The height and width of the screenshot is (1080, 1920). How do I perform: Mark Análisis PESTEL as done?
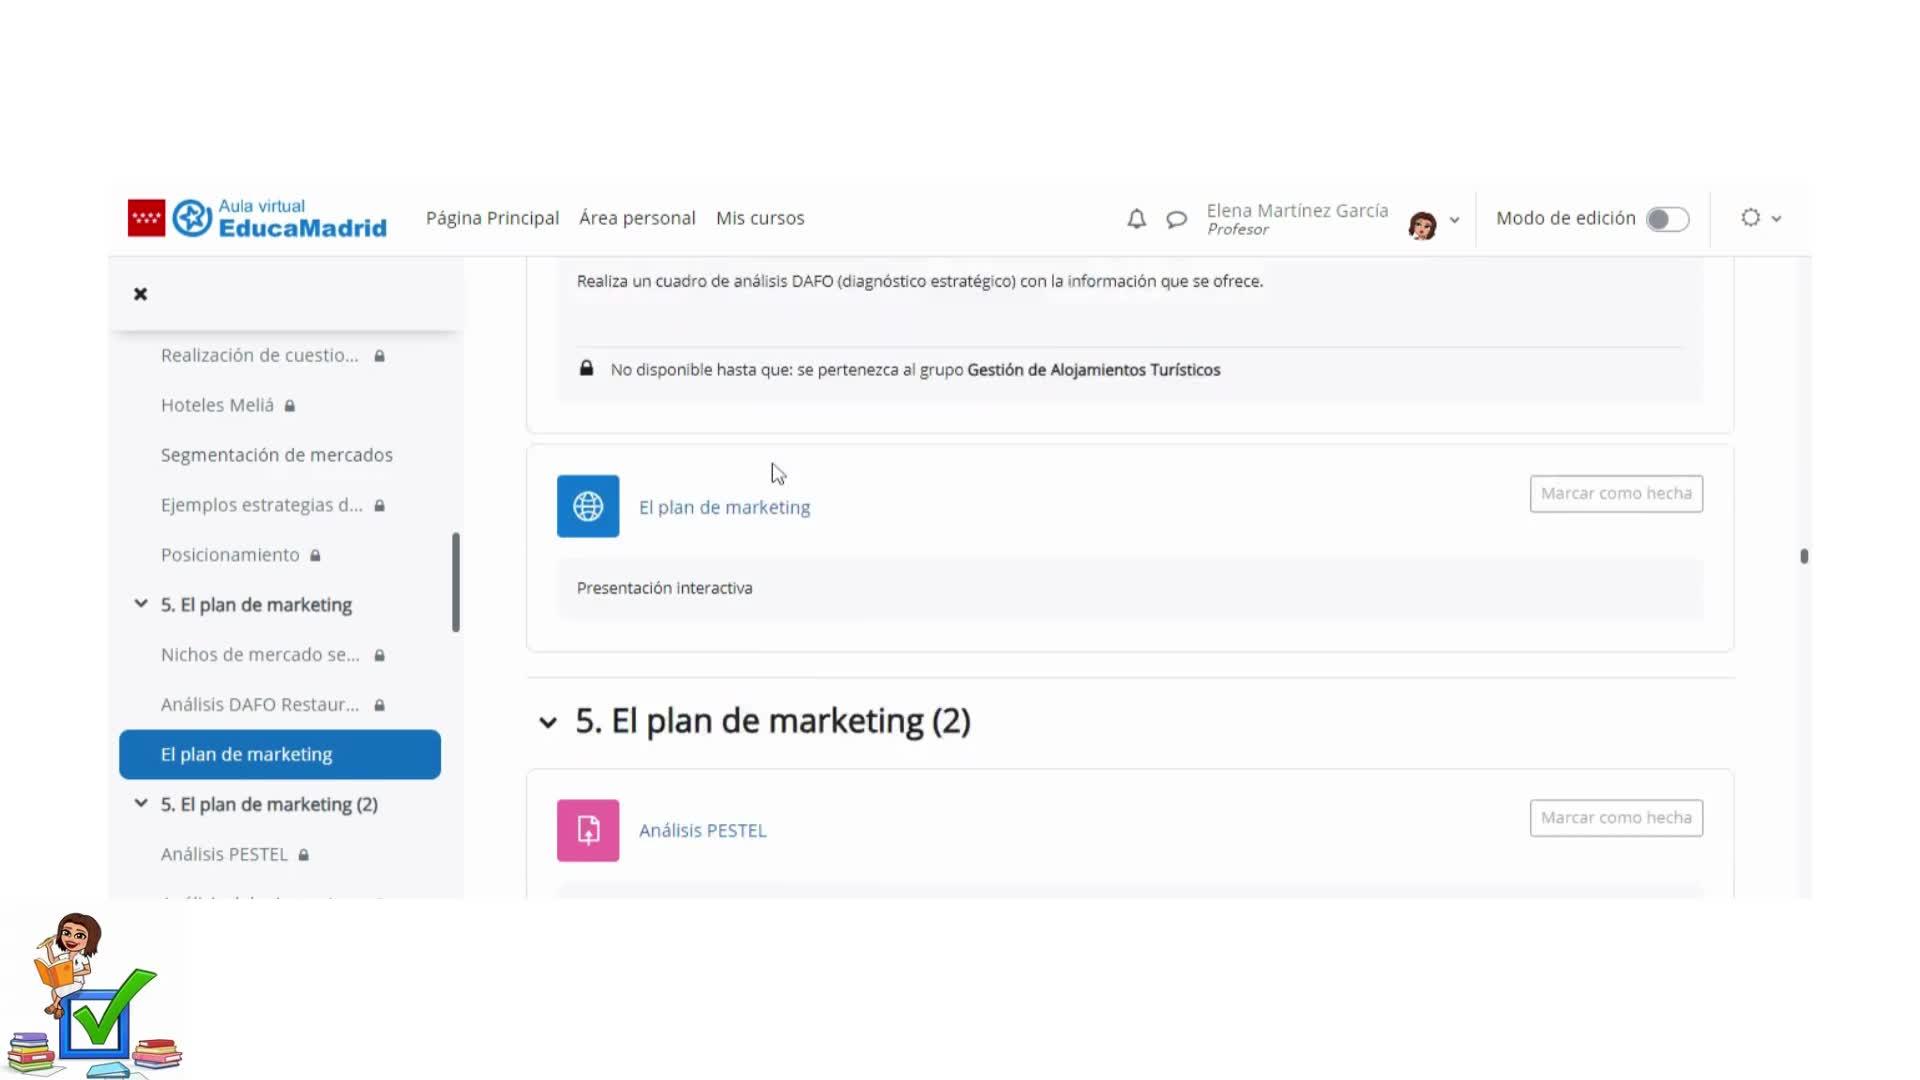1616,818
